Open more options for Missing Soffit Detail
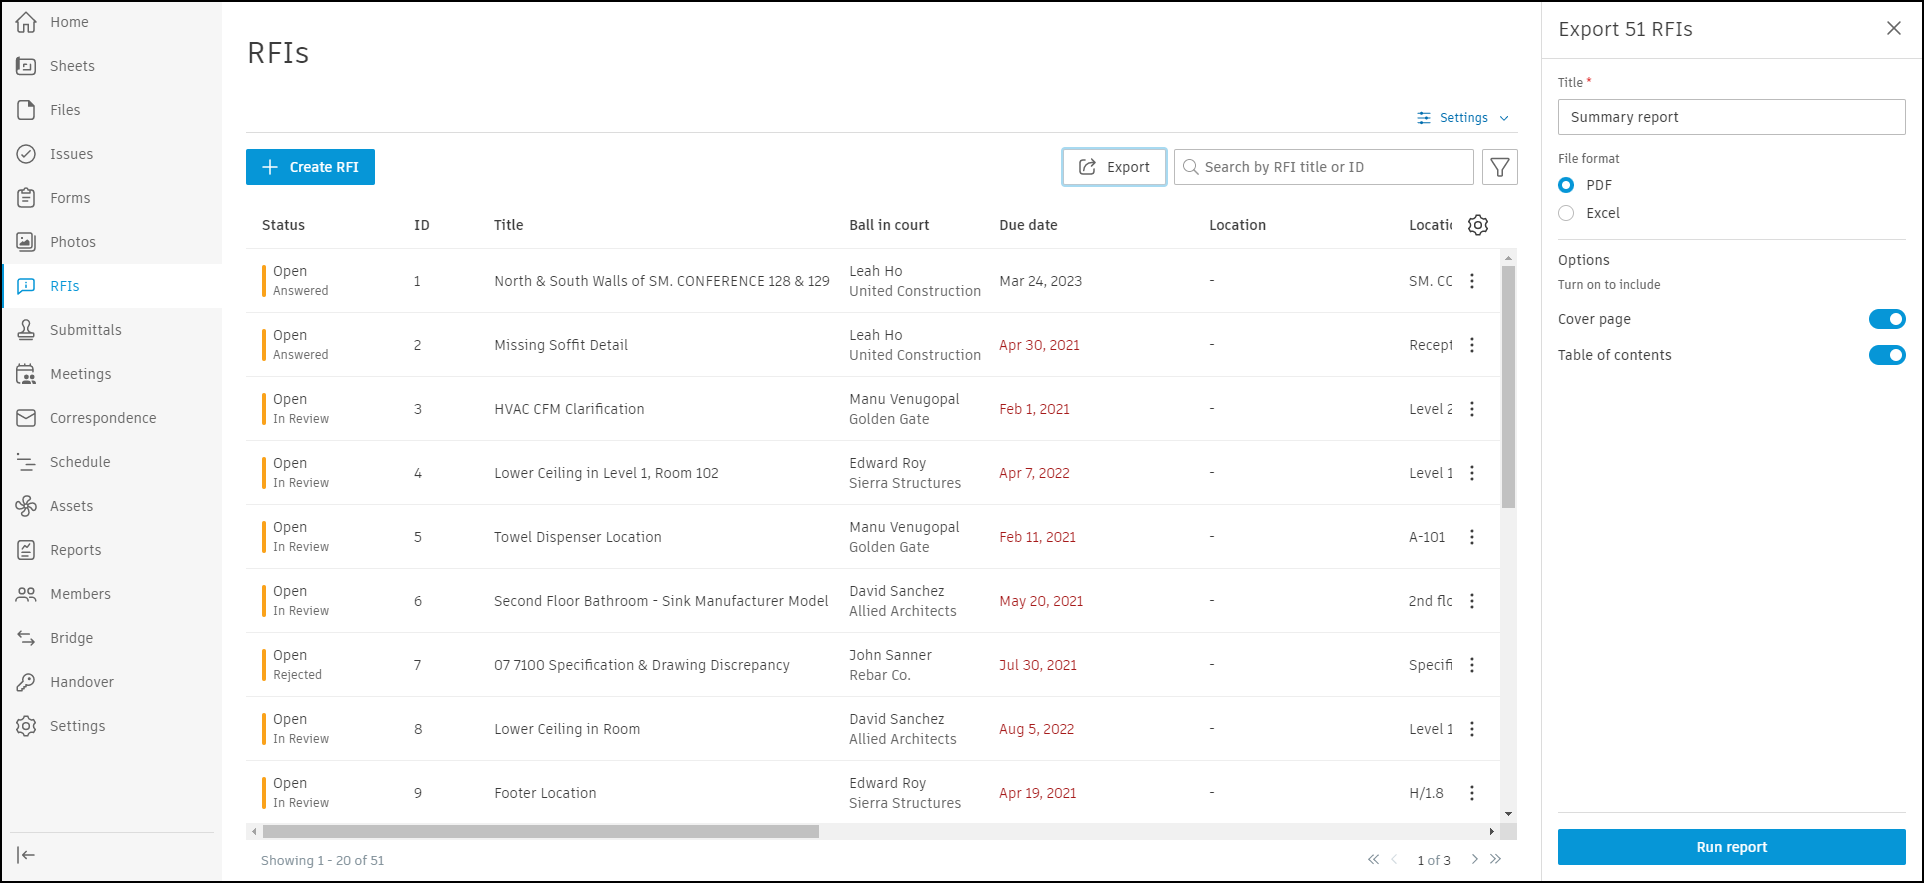 tap(1471, 345)
